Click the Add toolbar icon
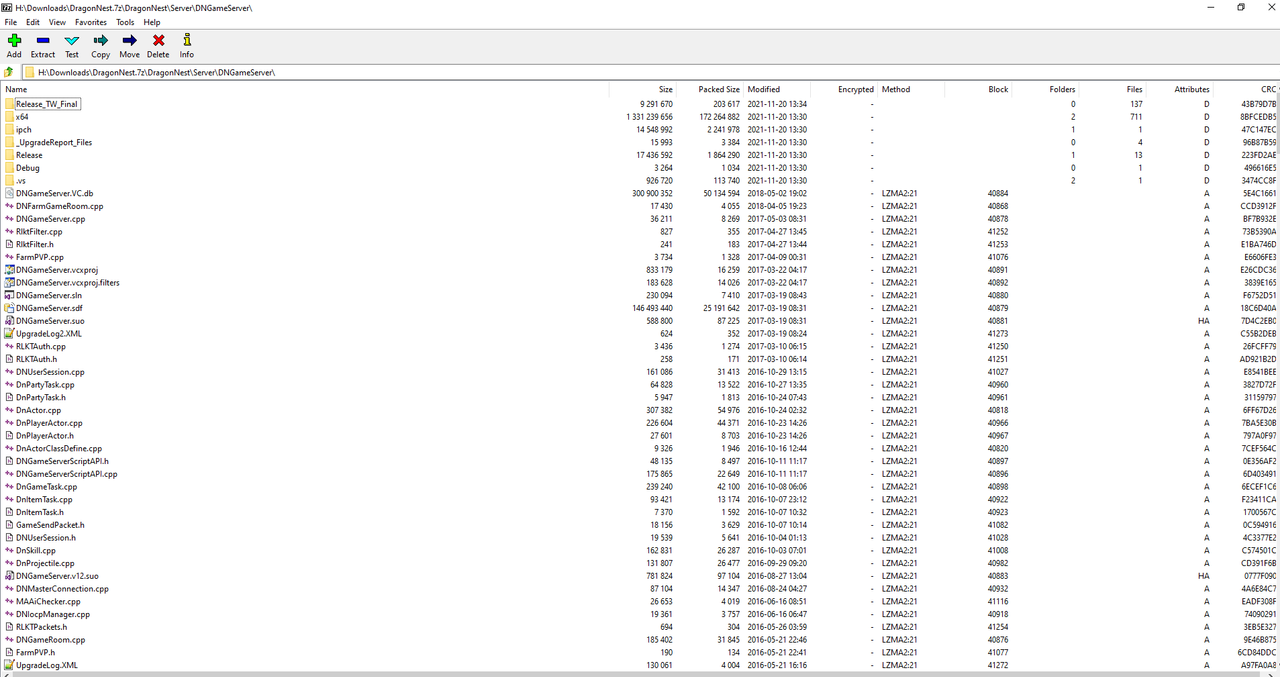 click(14, 40)
